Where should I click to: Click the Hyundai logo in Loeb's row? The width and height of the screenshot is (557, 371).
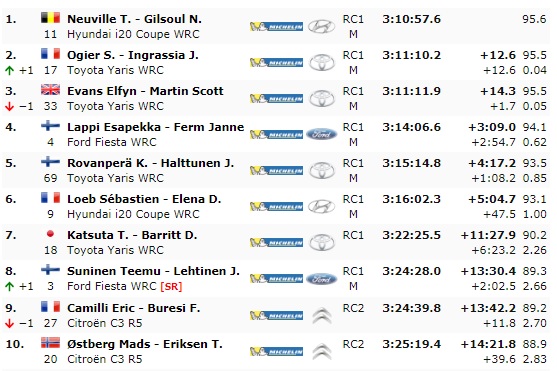(x=321, y=206)
